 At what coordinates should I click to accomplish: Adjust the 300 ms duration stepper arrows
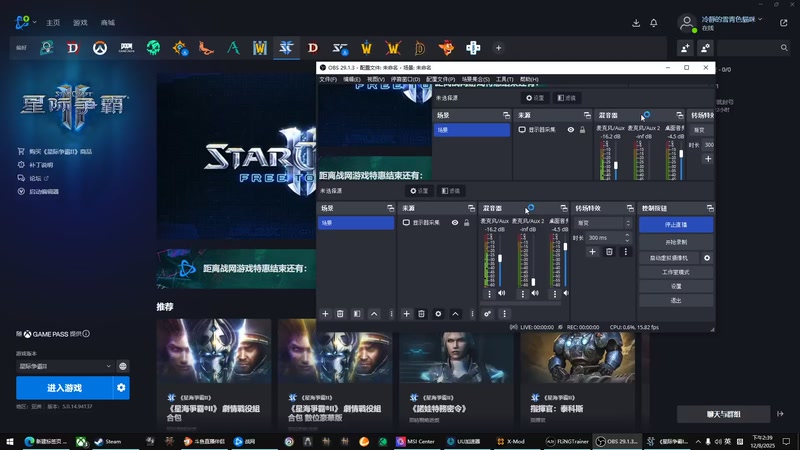[x=627, y=238]
